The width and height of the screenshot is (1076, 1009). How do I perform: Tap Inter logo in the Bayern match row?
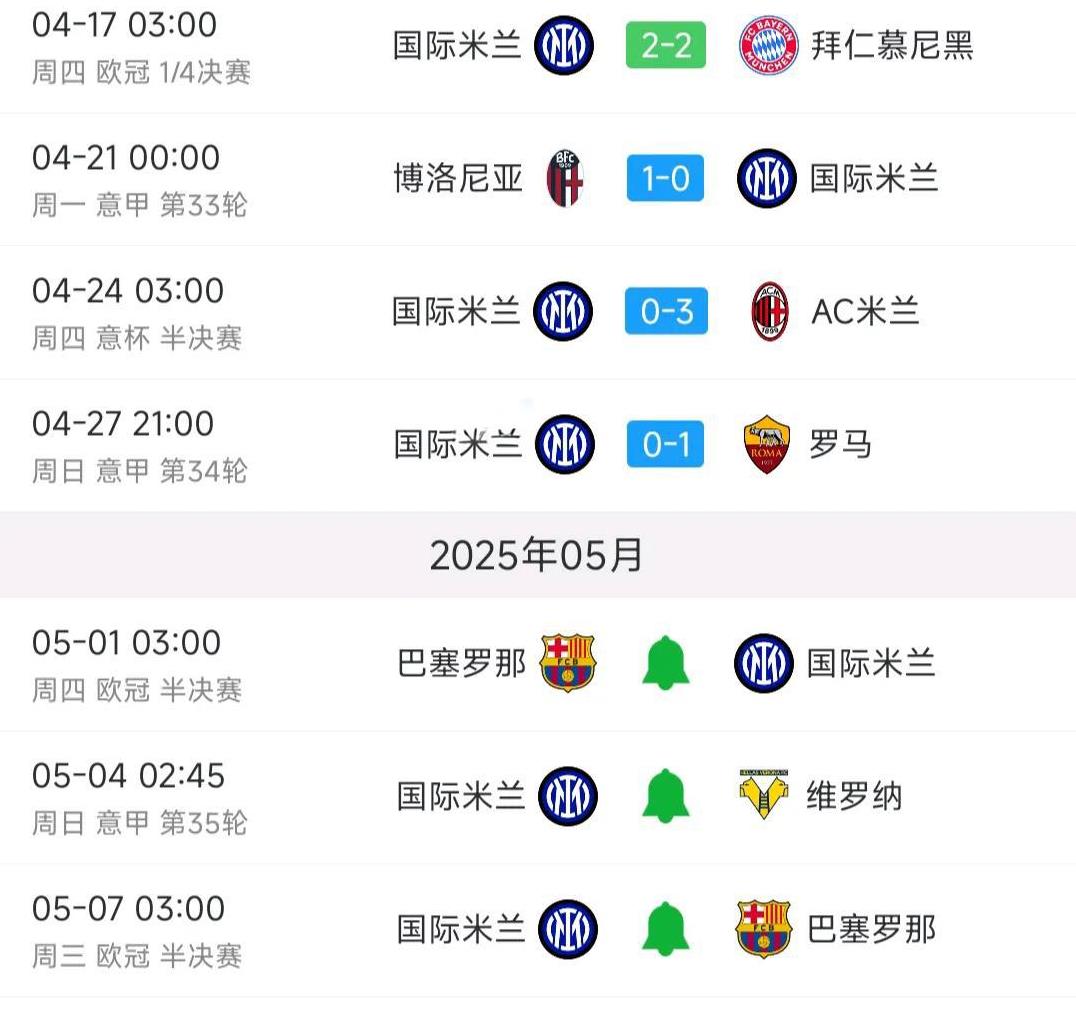564,45
